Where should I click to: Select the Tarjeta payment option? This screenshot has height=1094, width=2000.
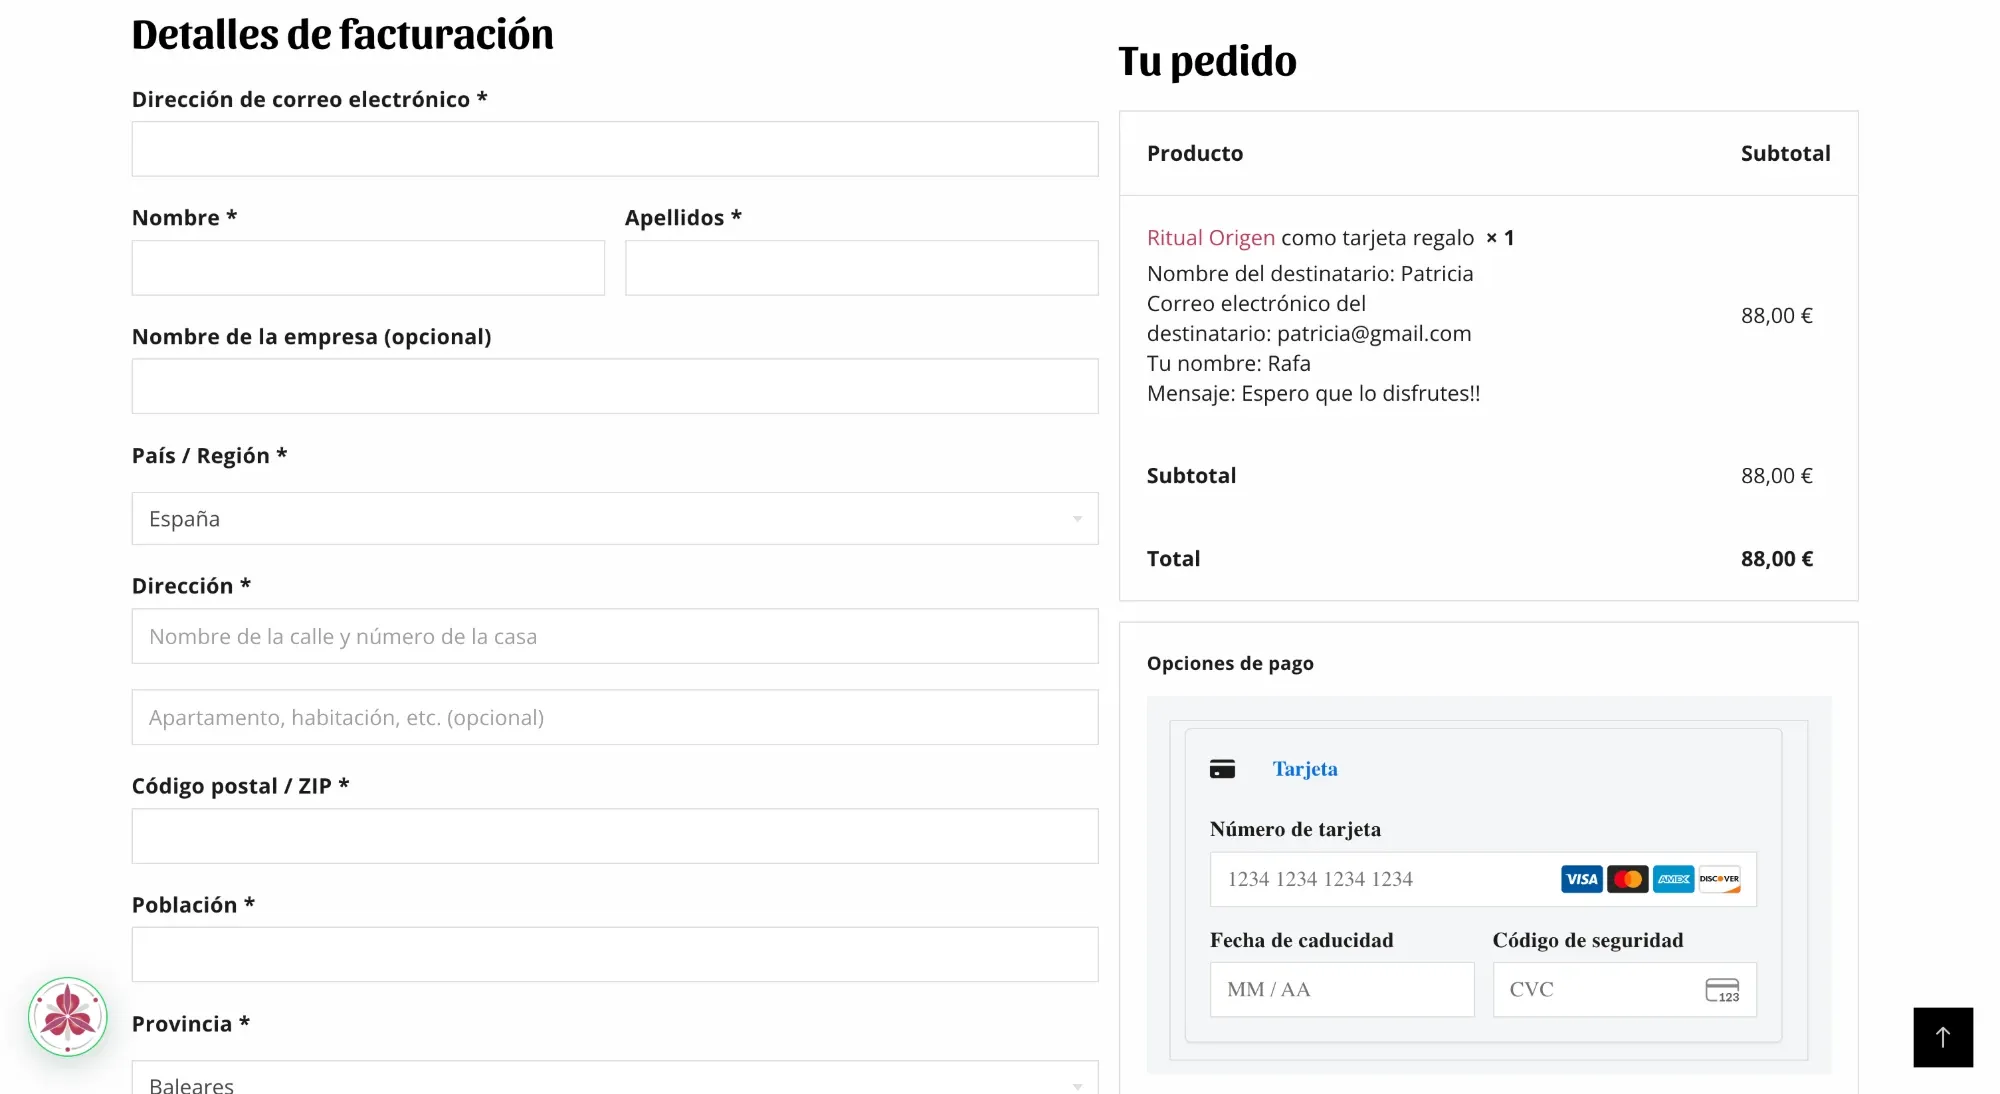(x=1304, y=769)
